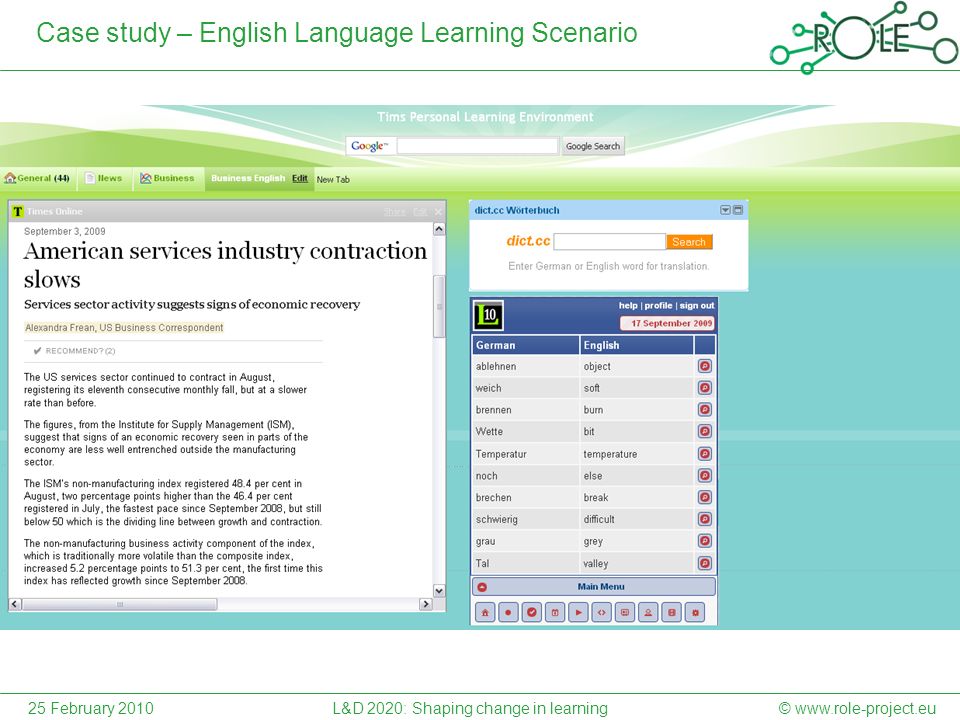
Task: Click the checkmark icon in L10 toolbar
Action: pyautogui.click(x=531, y=612)
